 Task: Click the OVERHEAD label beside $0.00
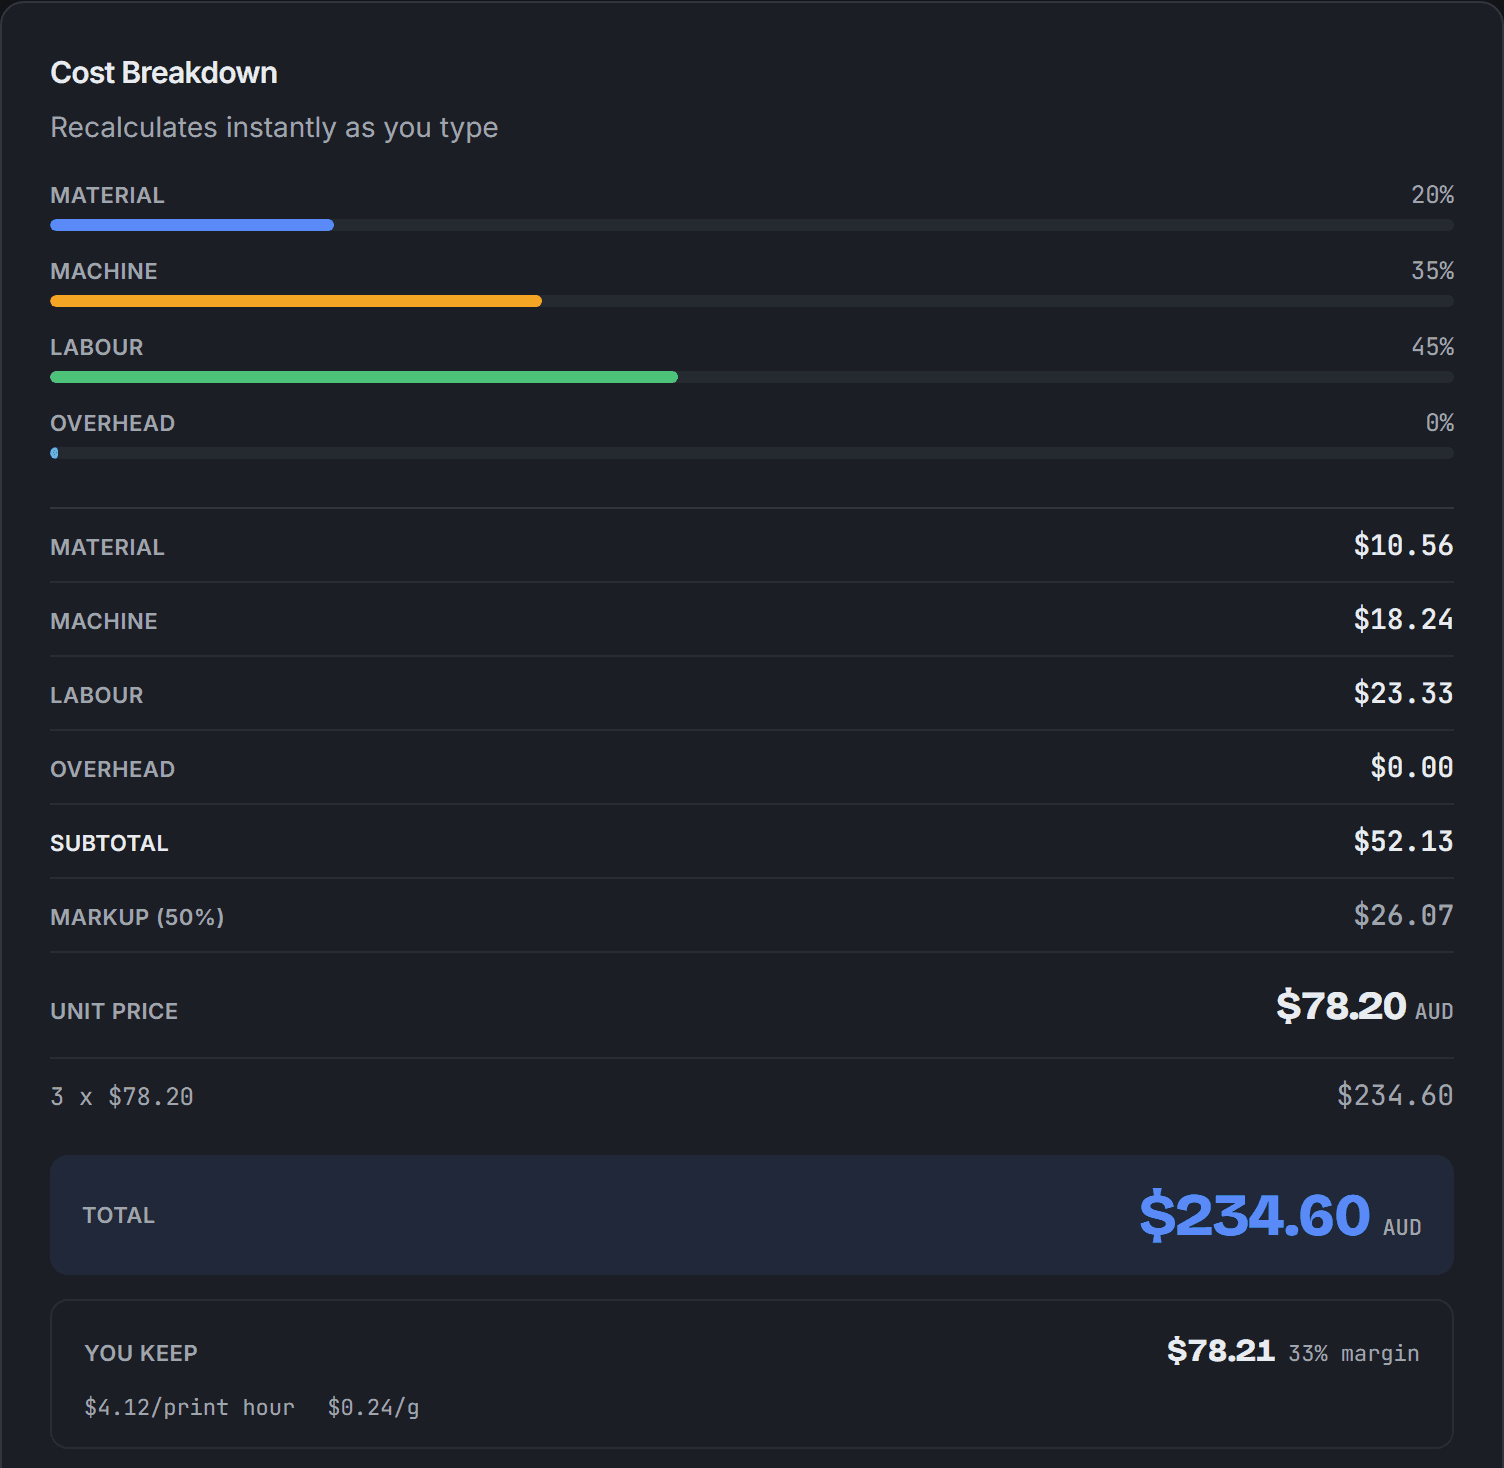pyautogui.click(x=112, y=769)
